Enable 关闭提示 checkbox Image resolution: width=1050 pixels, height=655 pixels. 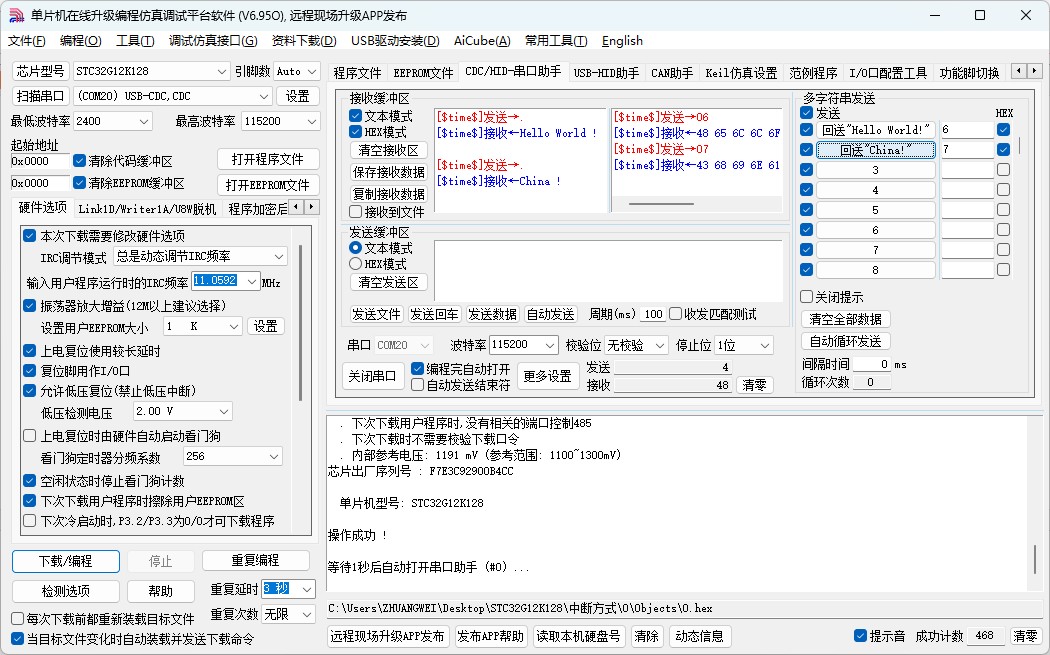807,297
